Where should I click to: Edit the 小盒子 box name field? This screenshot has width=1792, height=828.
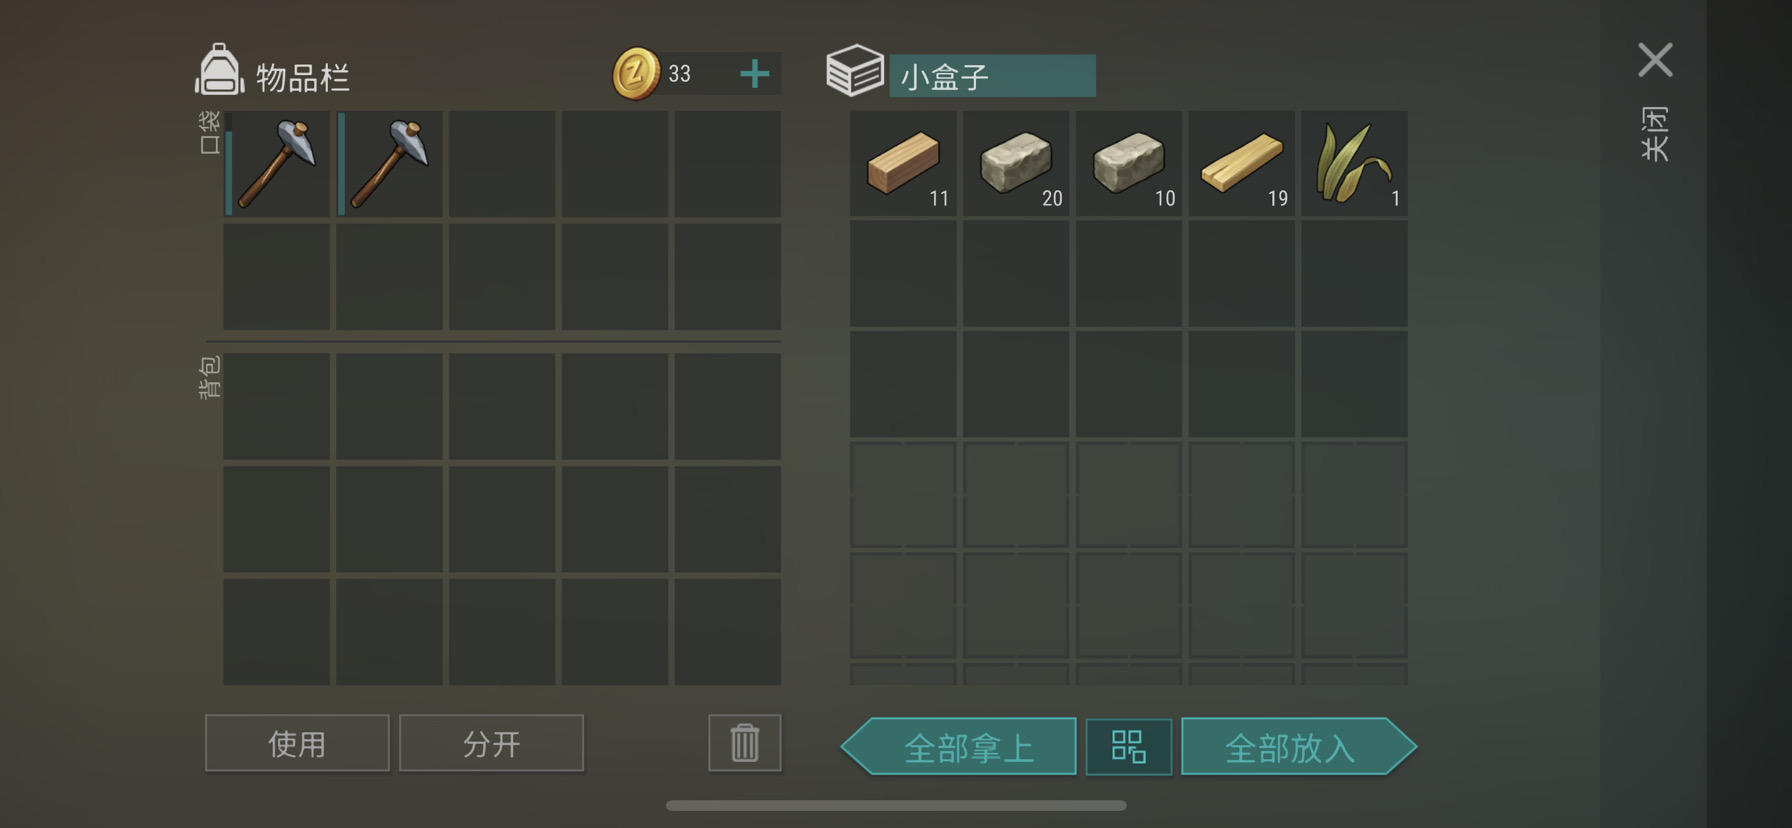(992, 76)
